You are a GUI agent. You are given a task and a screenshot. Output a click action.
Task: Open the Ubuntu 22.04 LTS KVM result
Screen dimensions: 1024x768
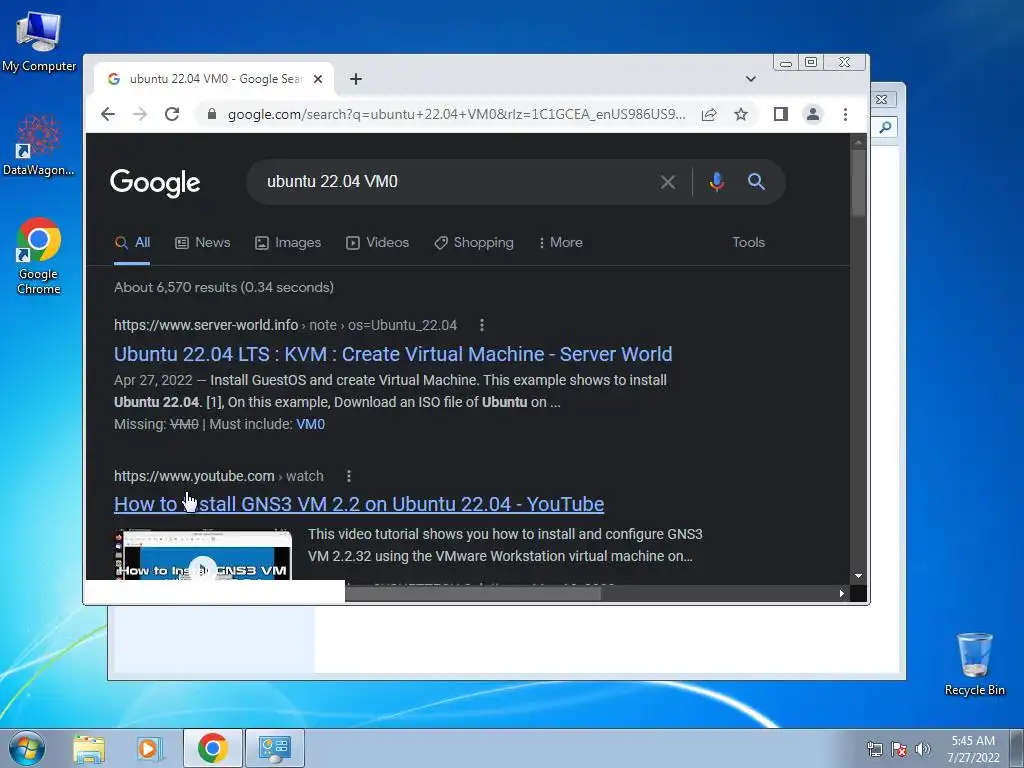(x=393, y=354)
